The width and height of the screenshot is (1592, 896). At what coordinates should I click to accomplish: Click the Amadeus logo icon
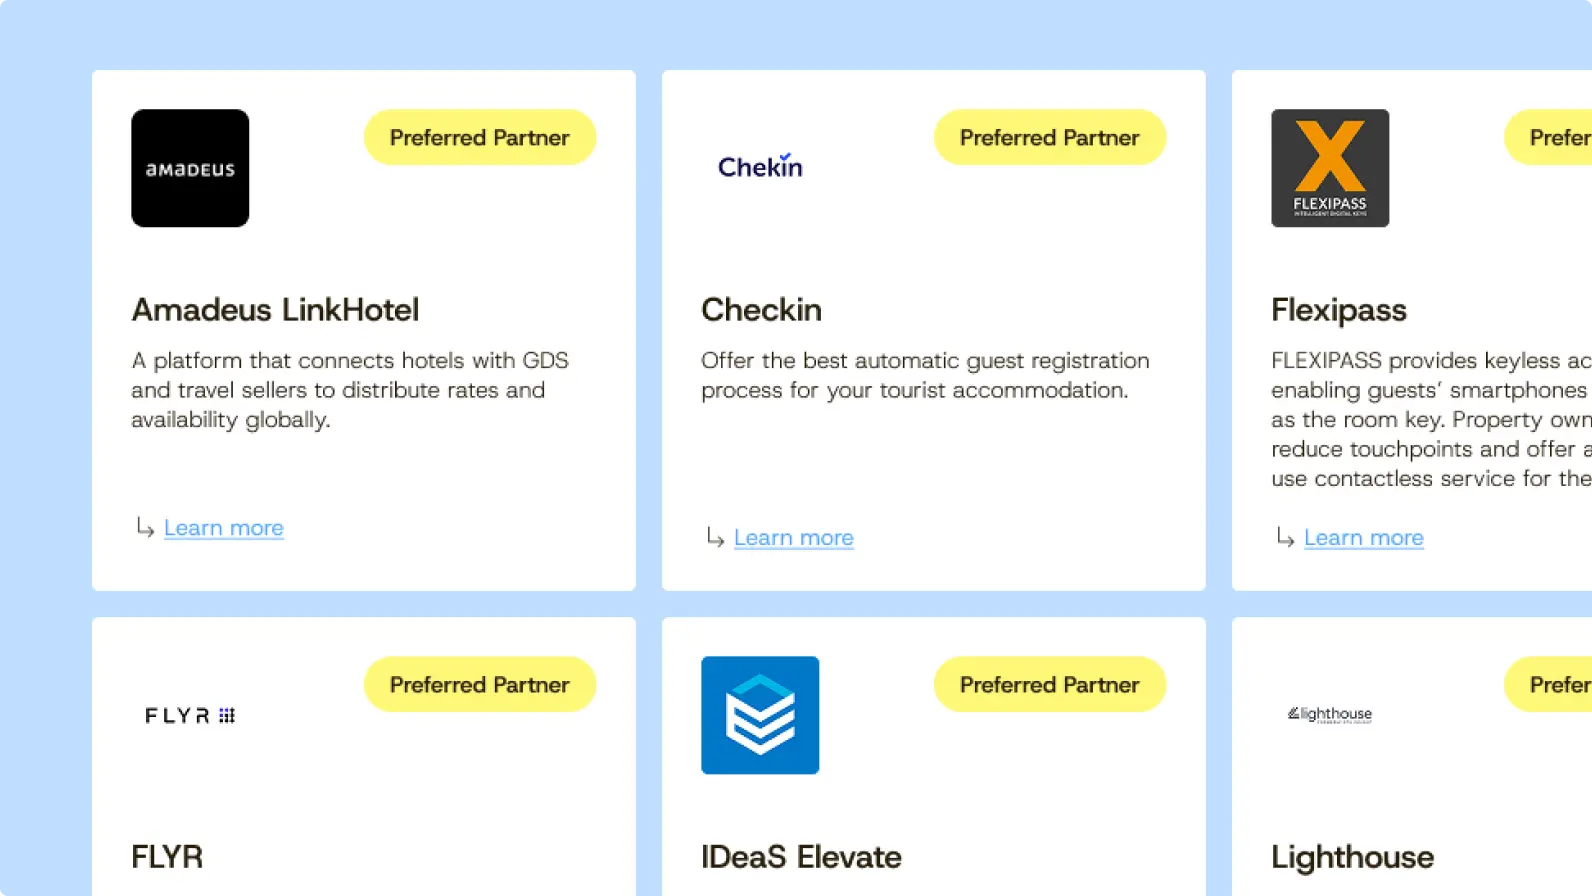(x=190, y=168)
